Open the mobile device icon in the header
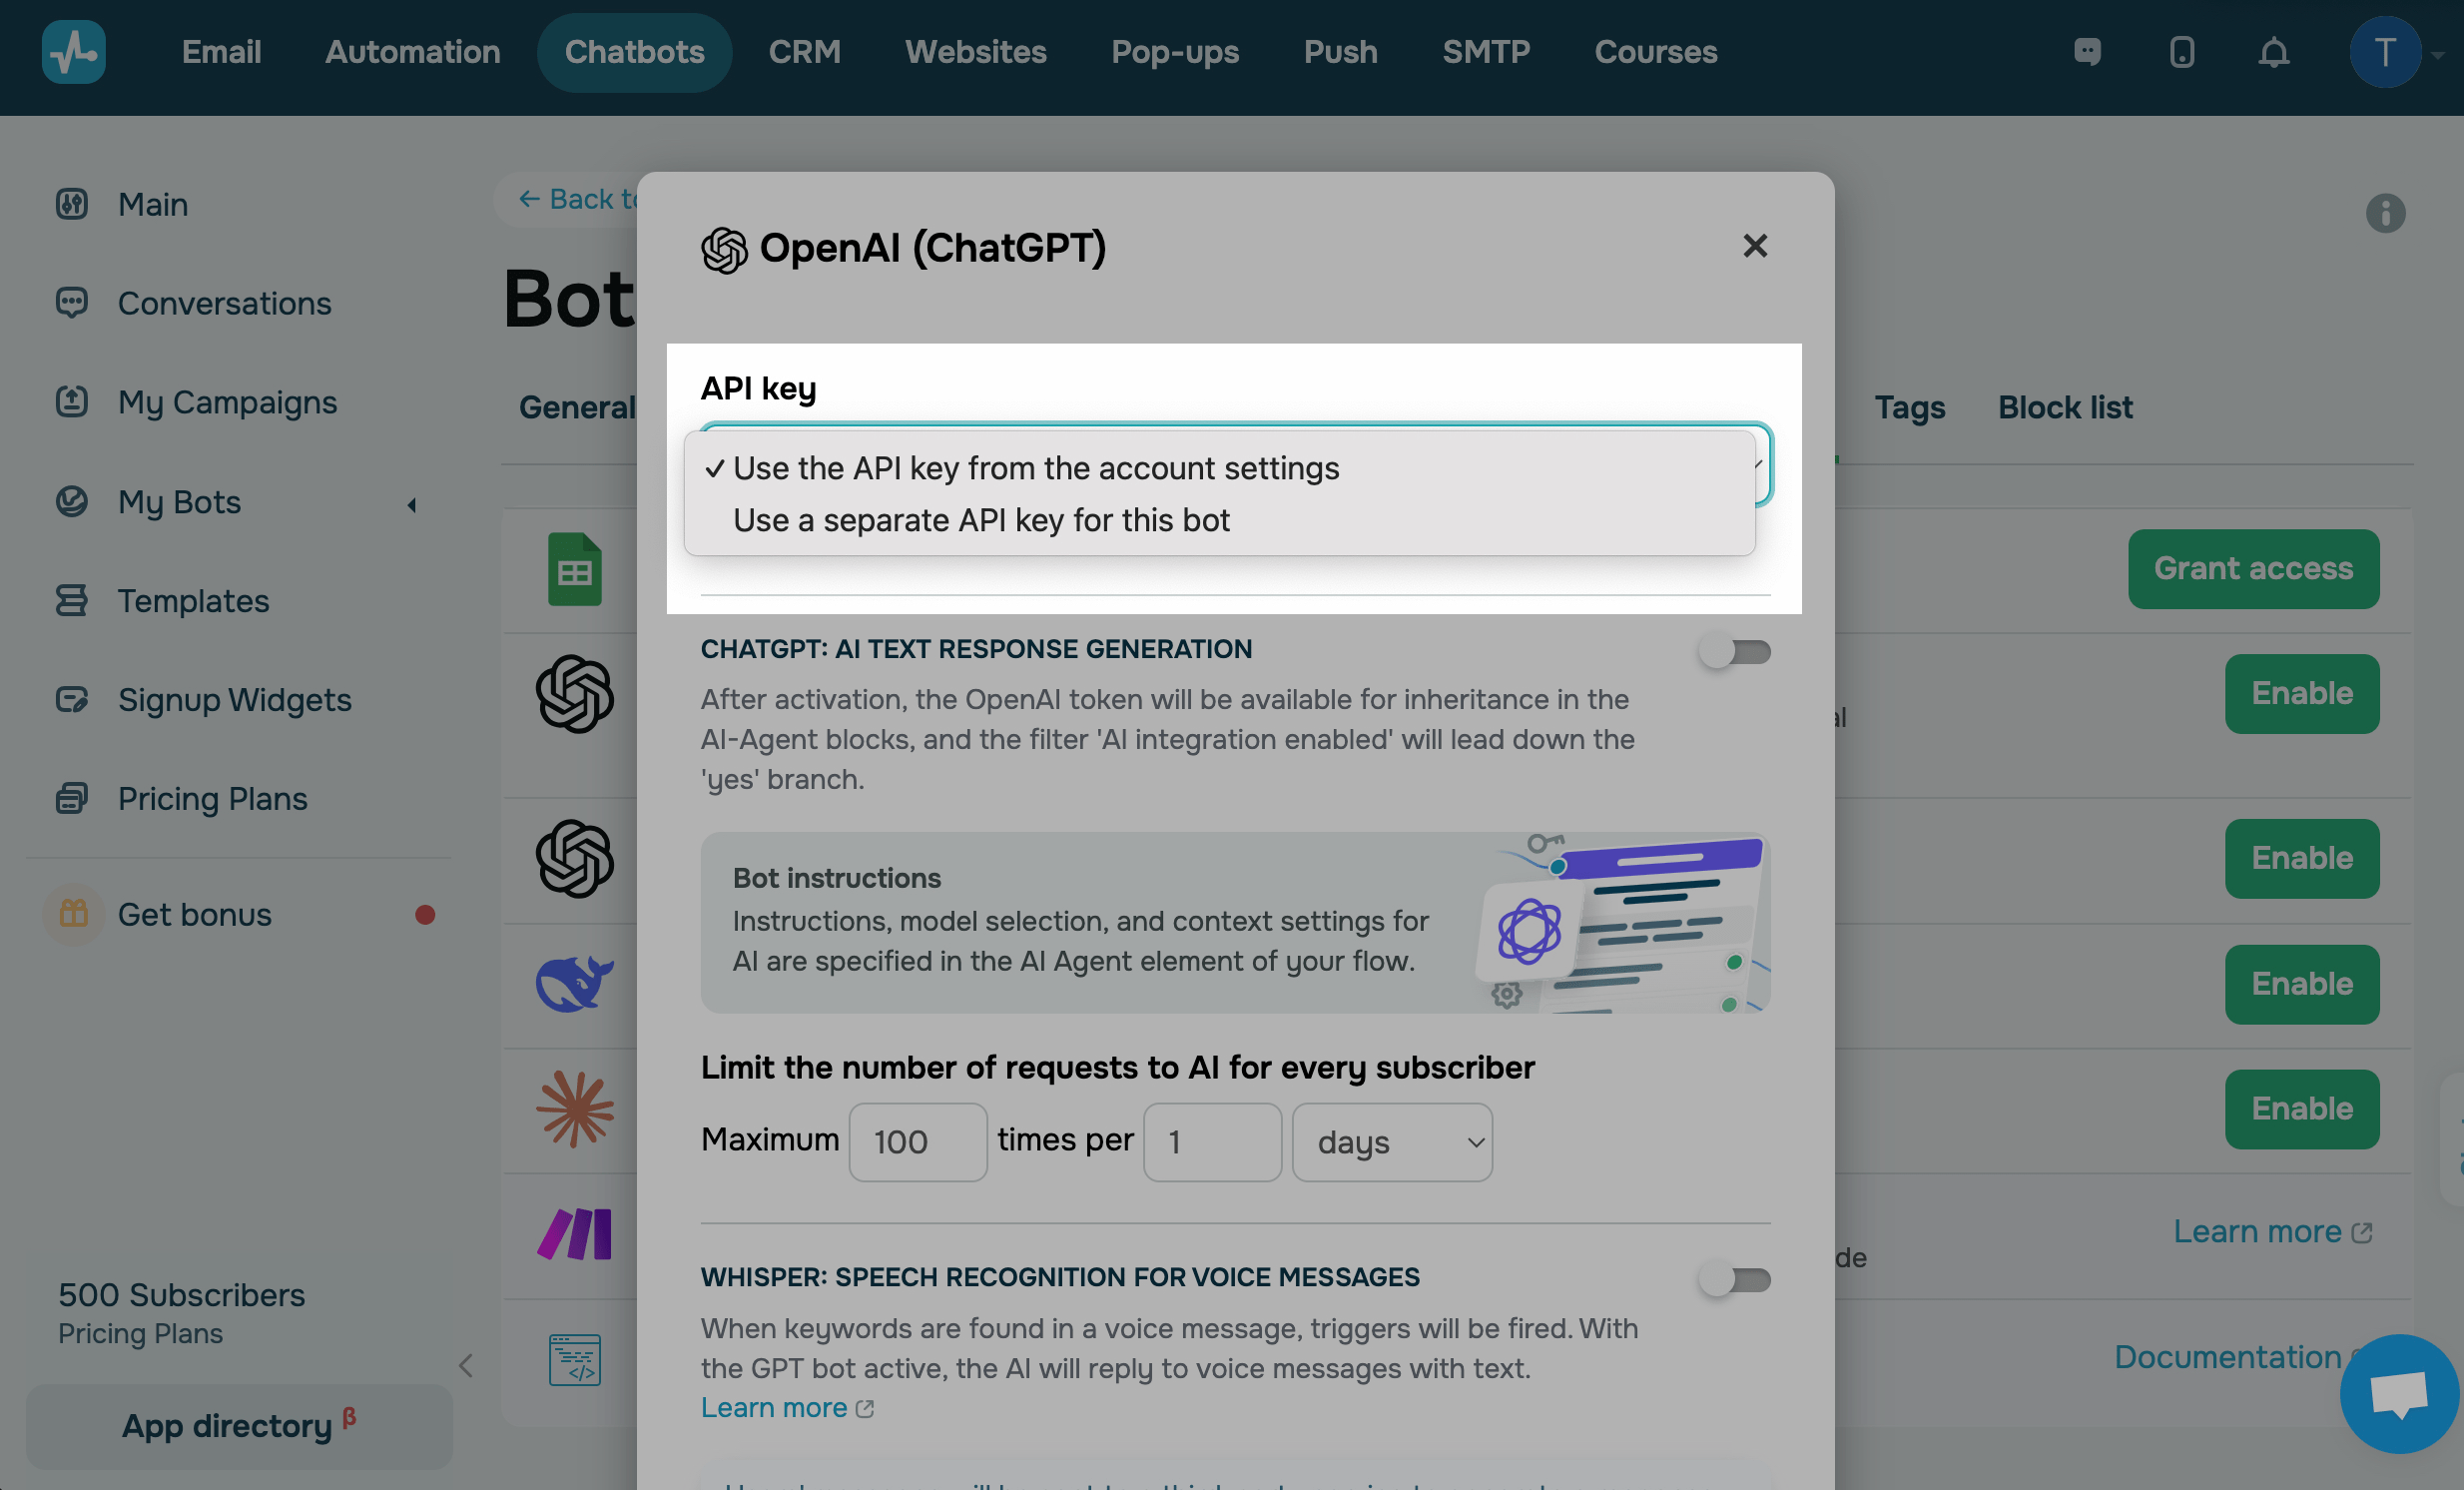Image resolution: width=2464 pixels, height=1490 pixels. 2181,52
